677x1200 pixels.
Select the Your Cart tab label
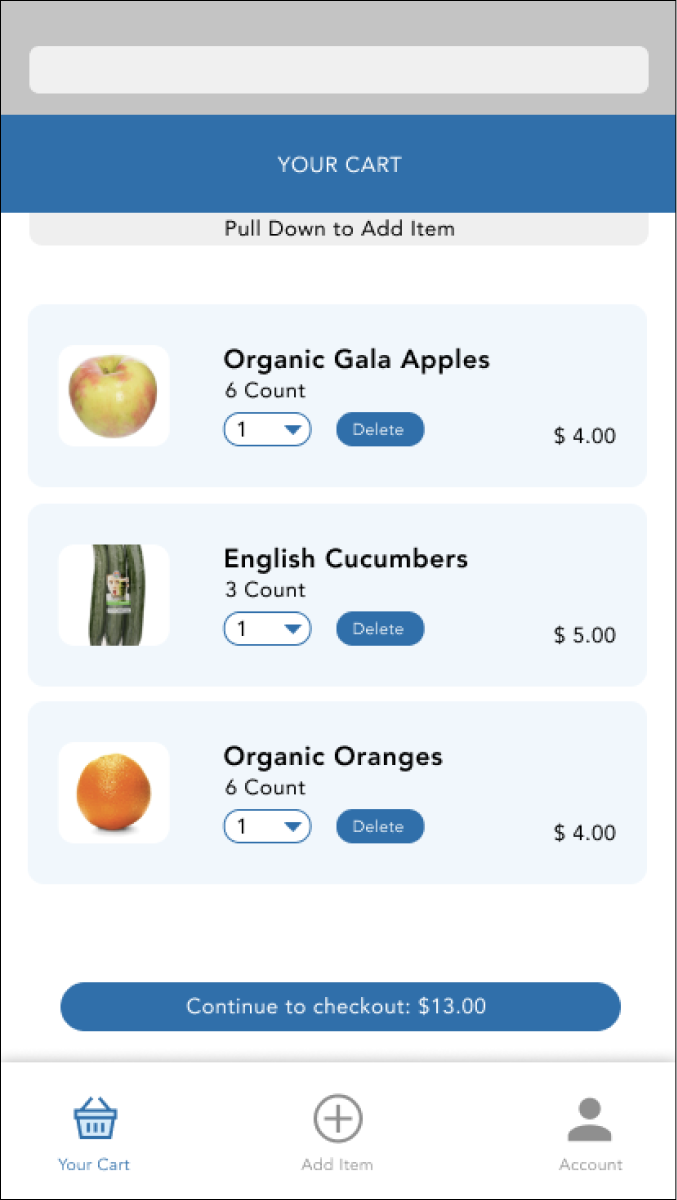(x=94, y=1165)
